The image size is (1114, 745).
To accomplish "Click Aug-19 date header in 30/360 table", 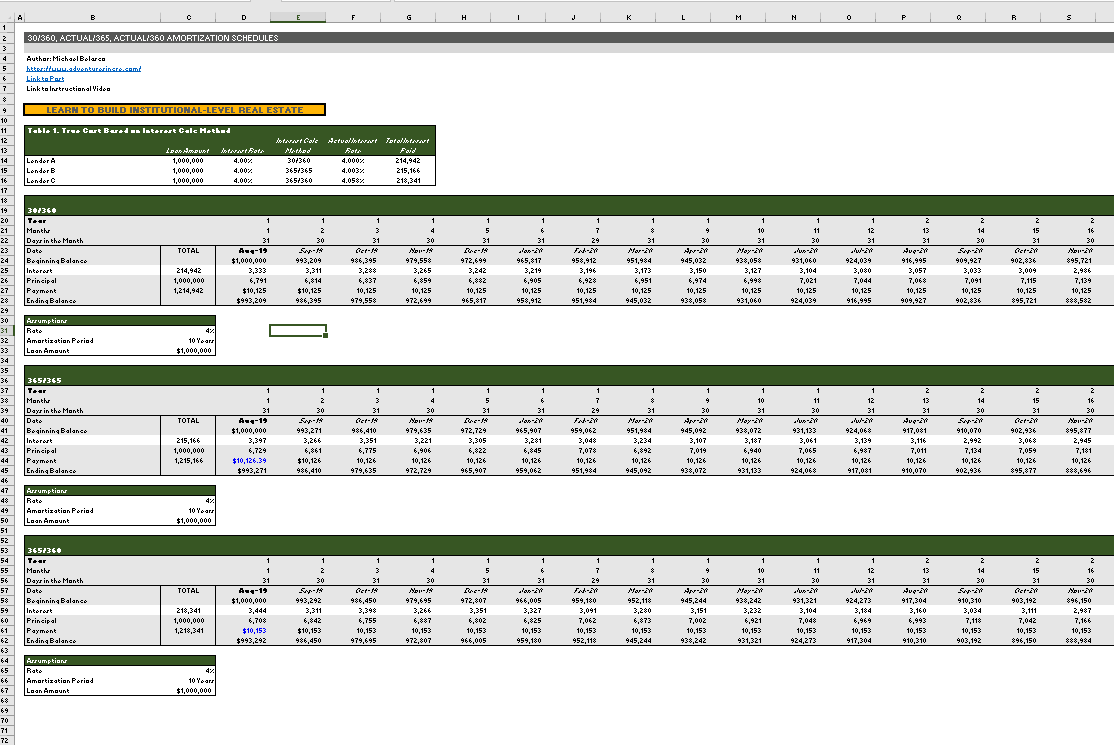I will point(245,251).
